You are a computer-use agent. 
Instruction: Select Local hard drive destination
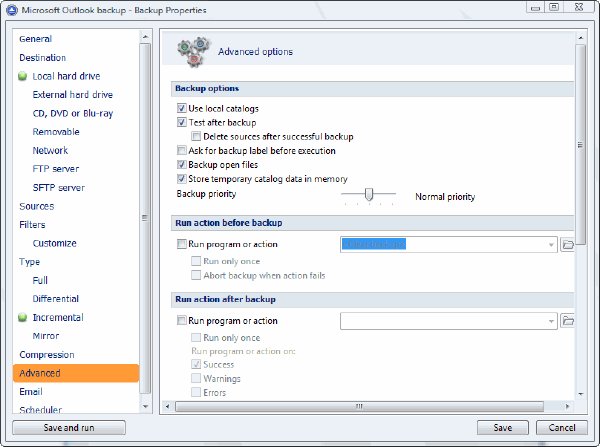(x=66, y=76)
